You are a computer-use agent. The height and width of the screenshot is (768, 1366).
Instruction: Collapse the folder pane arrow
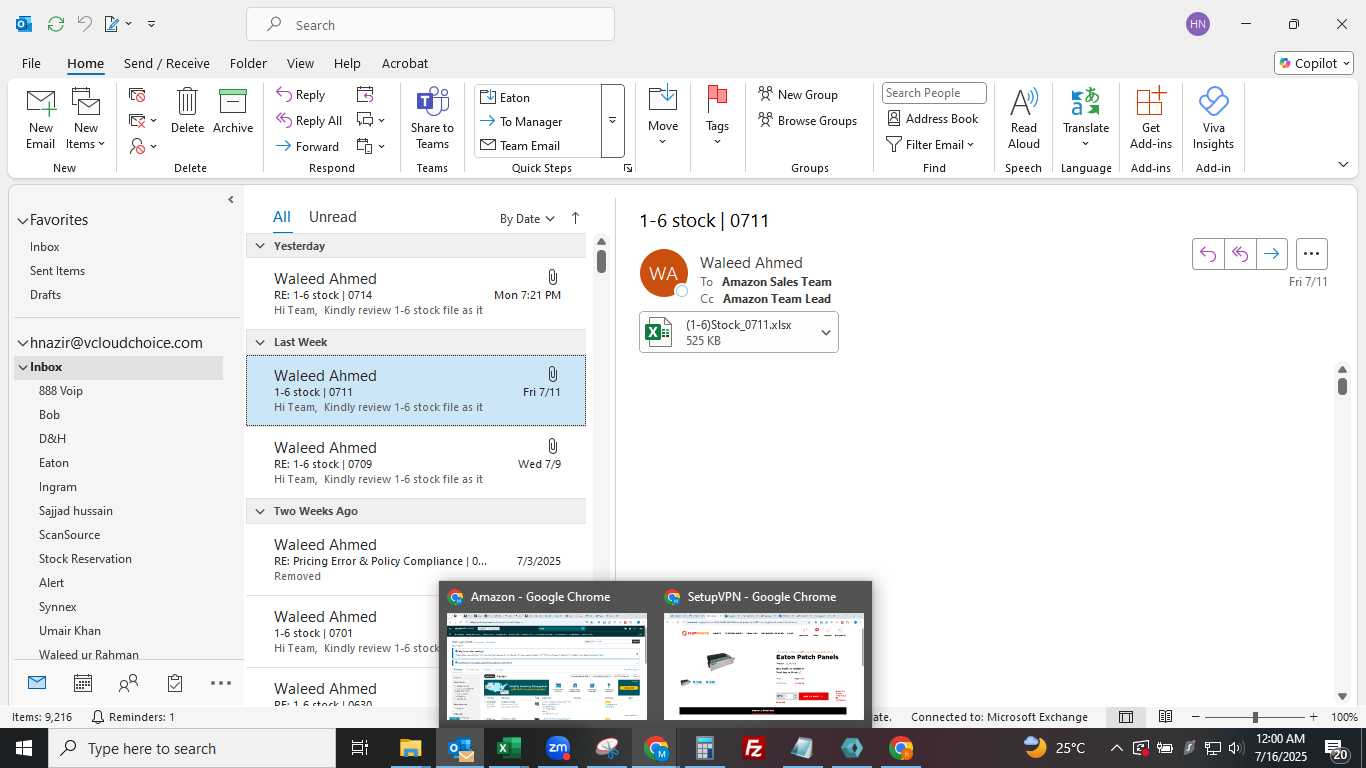pyautogui.click(x=231, y=200)
